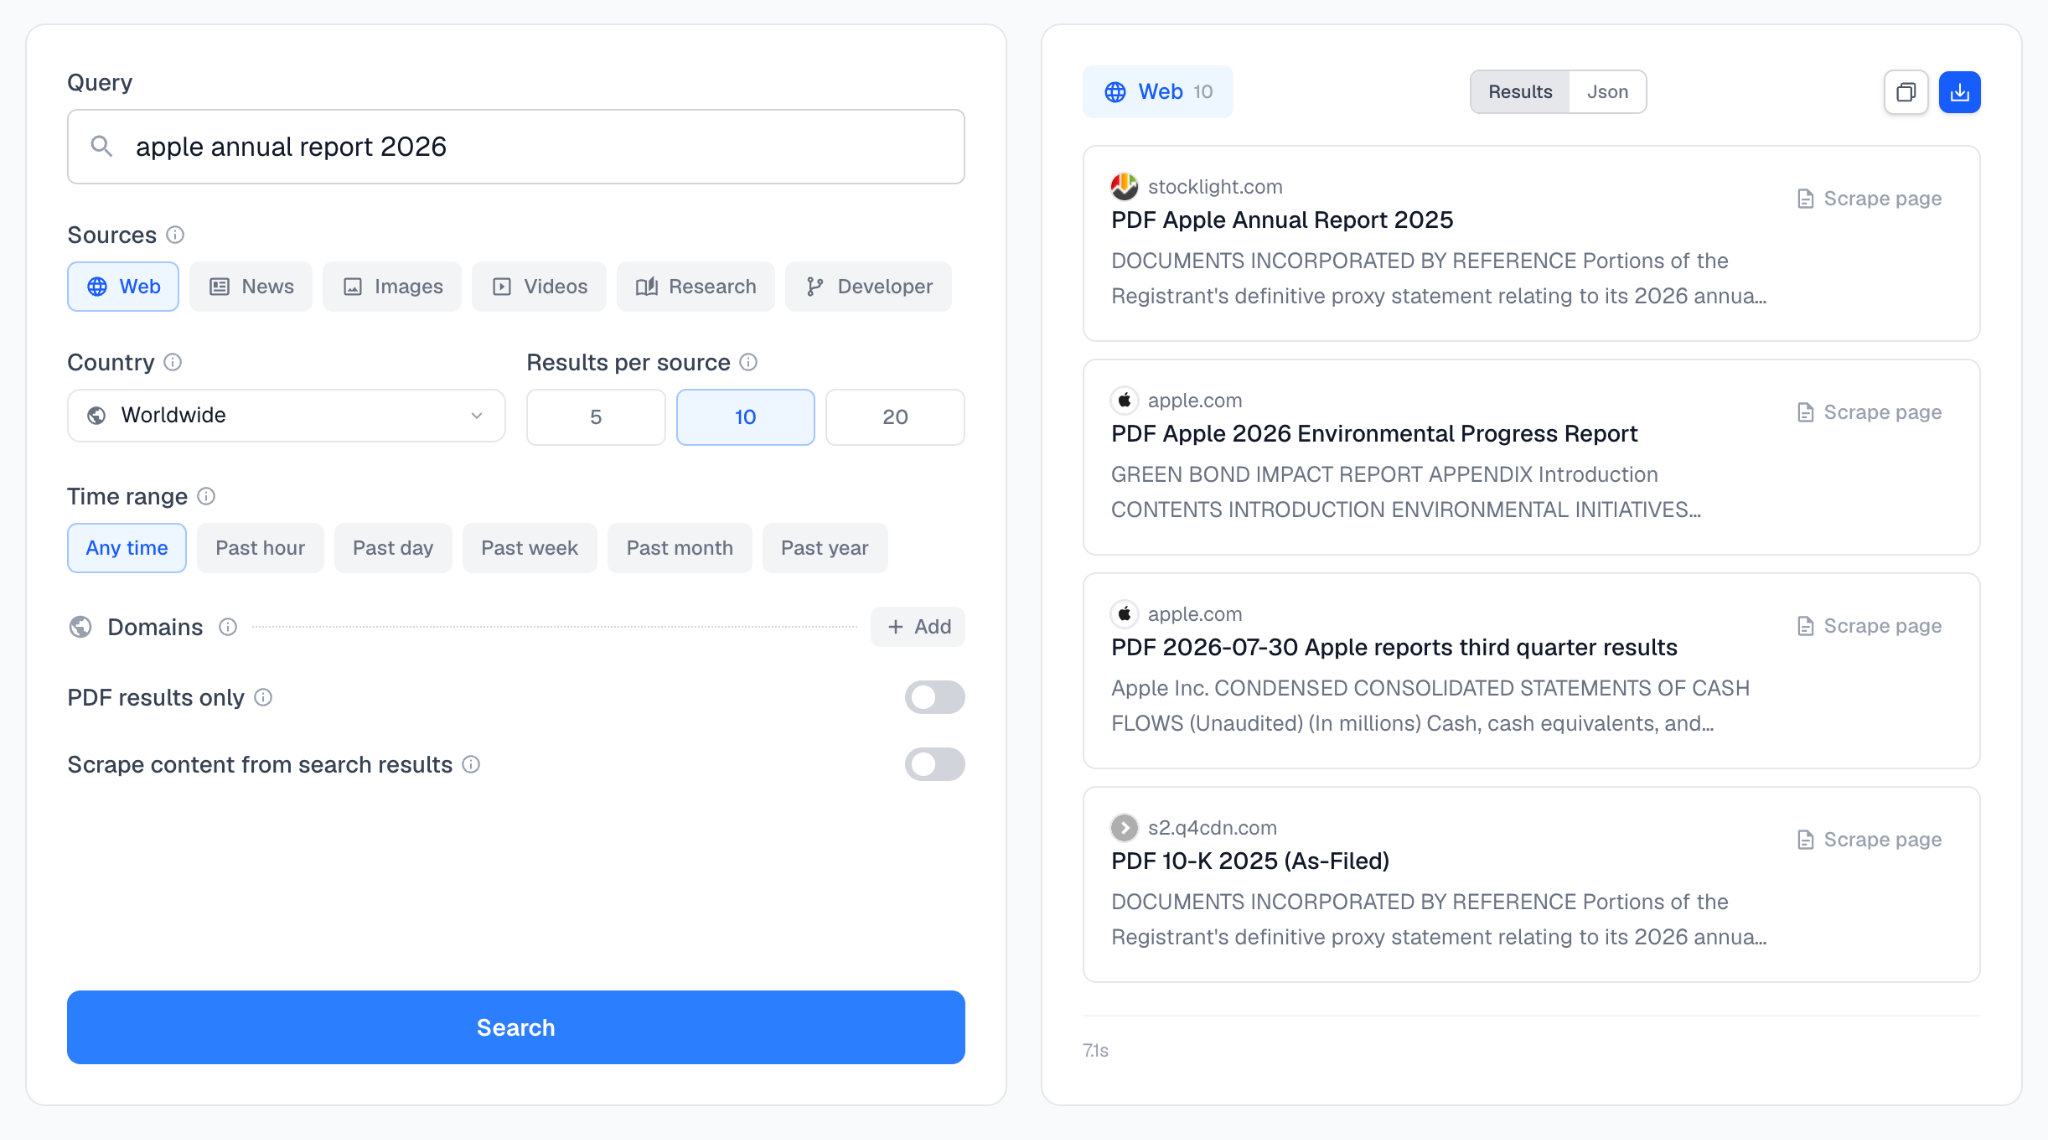Click the Sources info icon
The height and width of the screenshot is (1140, 2048).
175,235
